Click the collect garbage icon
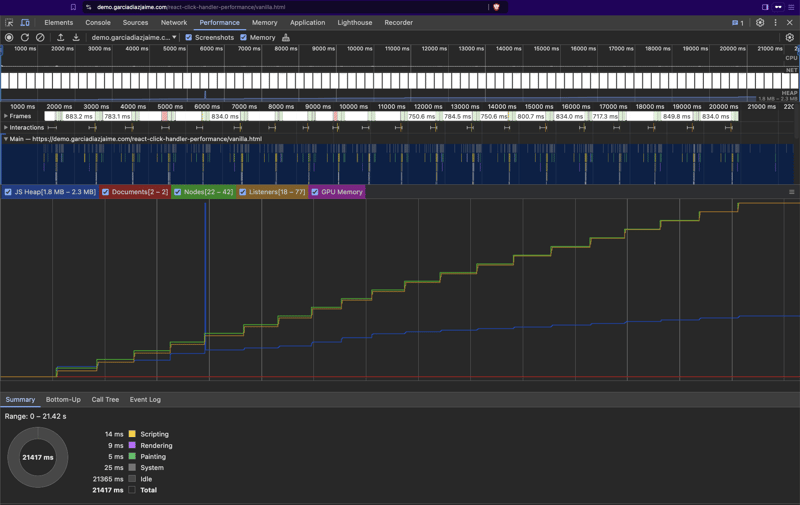This screenshot has height=505, width=800. [x=286, y=37]
